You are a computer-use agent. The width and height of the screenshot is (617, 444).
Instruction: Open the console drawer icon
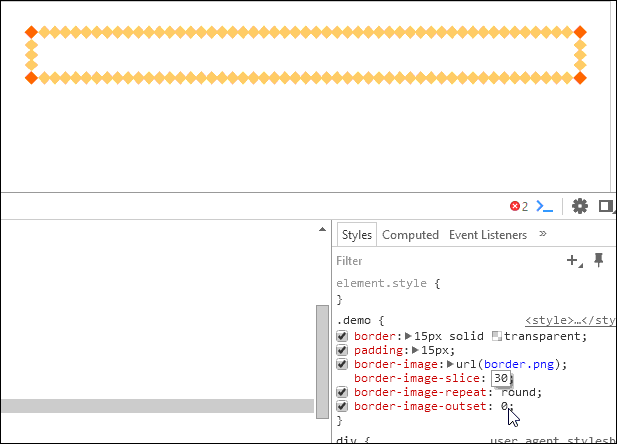tap(545, 206)
